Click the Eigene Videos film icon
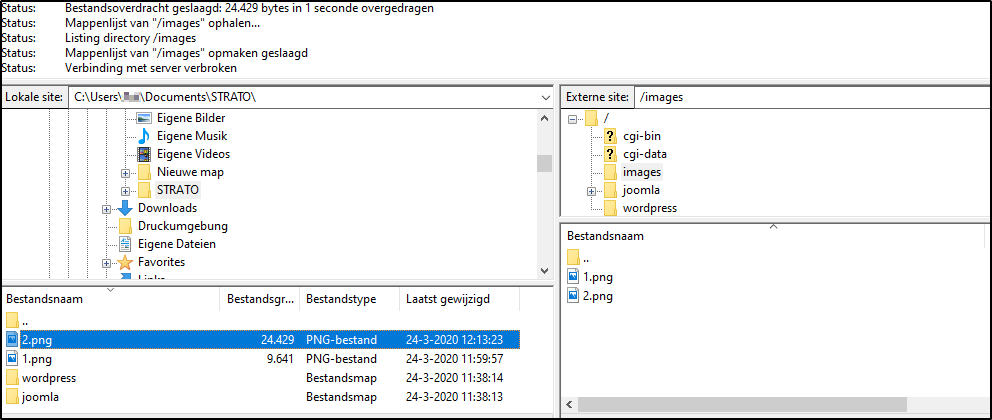 144,154
